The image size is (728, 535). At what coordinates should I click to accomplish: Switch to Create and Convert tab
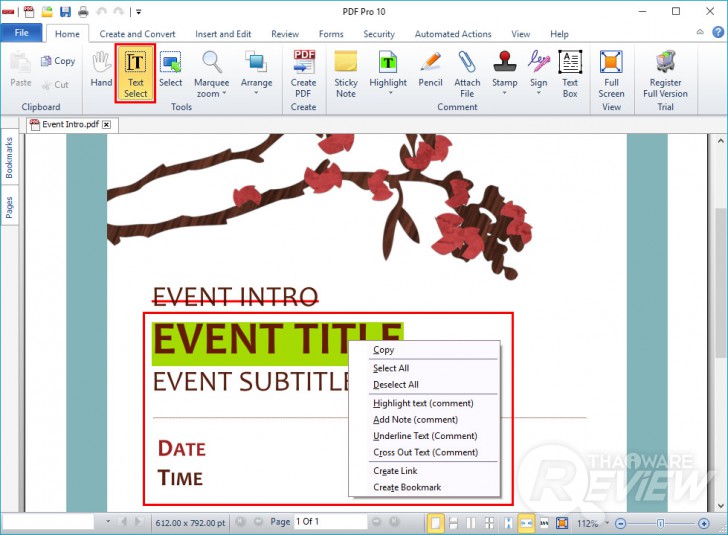(137, 34)
